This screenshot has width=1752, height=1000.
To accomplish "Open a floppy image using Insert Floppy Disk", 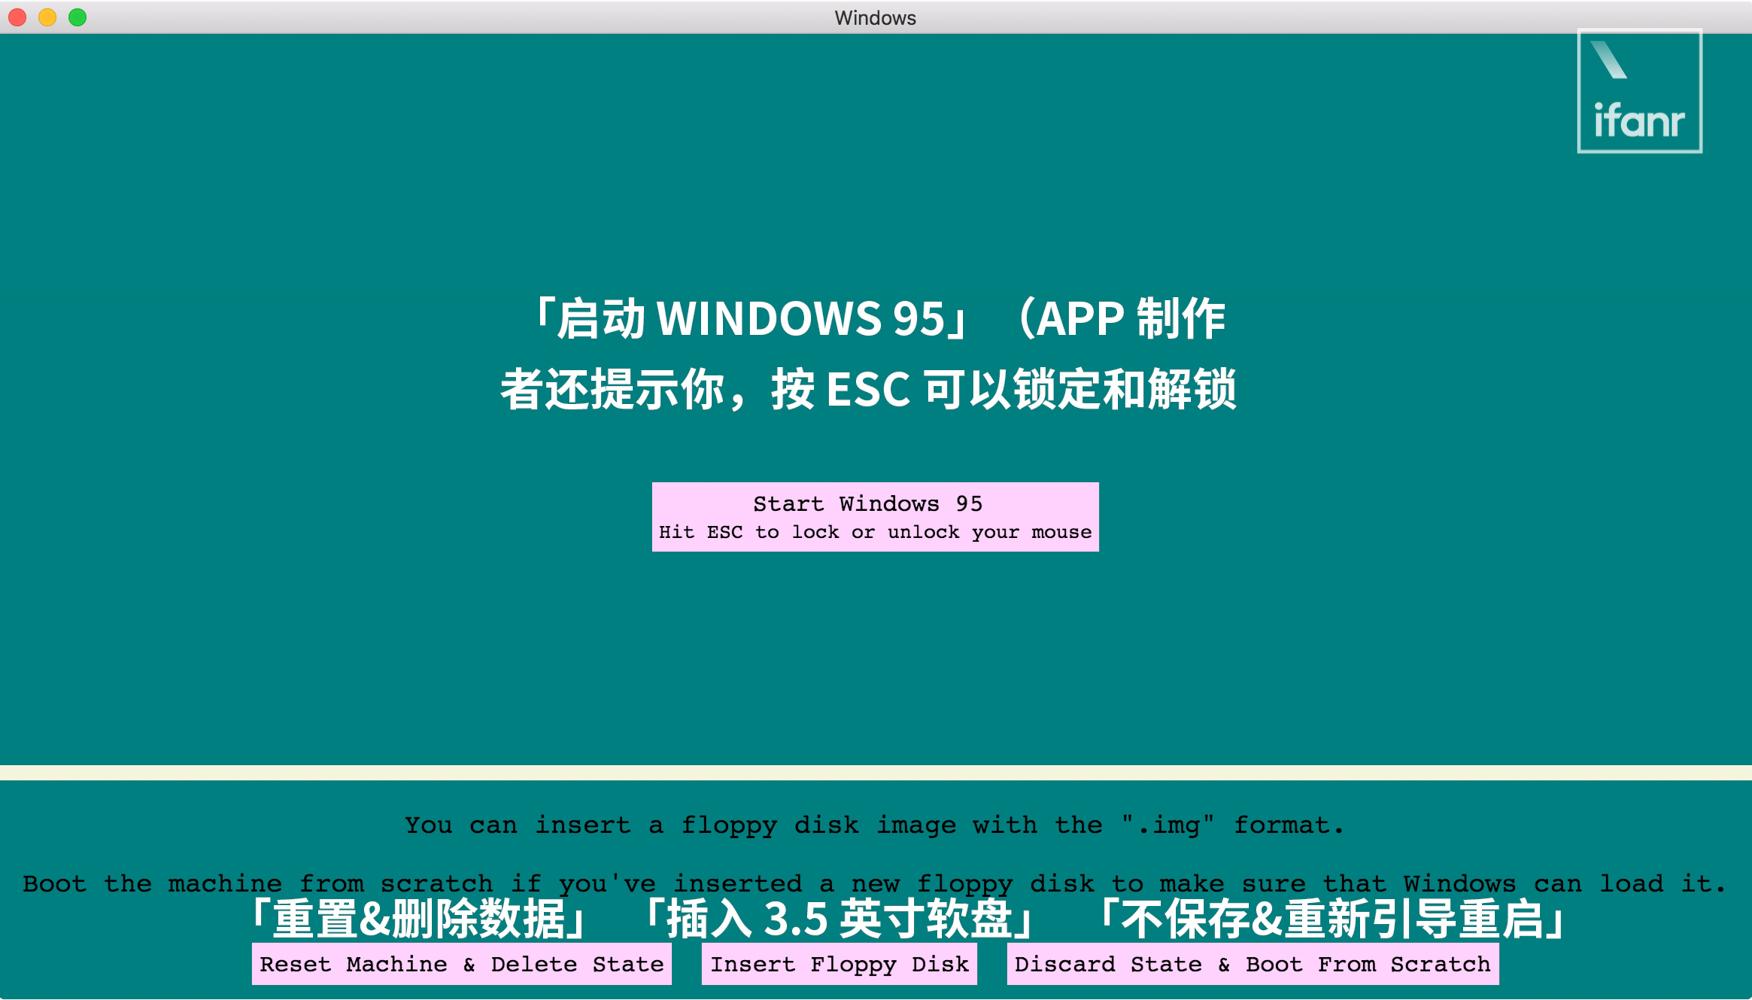I will pos(838,963).
